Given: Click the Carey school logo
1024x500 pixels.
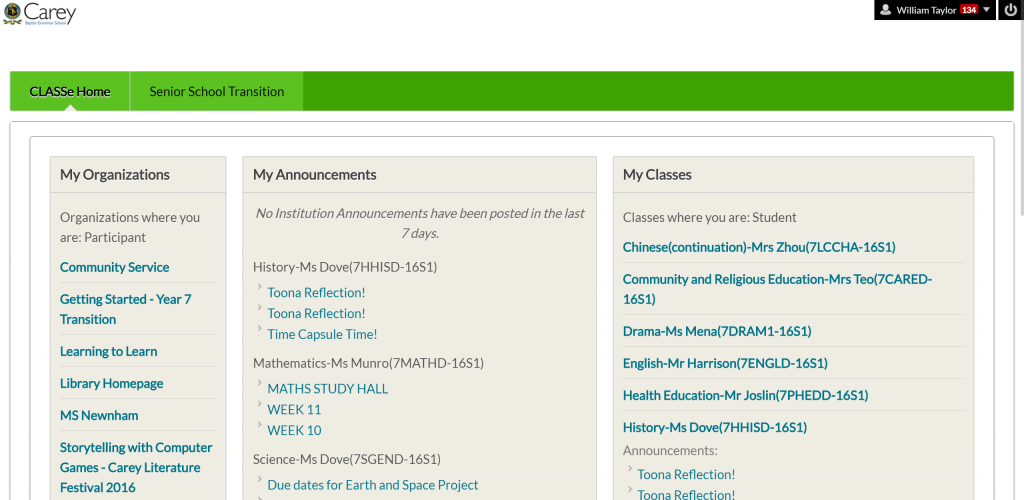Looking at the screenshot, I should [x=39, y=14].
